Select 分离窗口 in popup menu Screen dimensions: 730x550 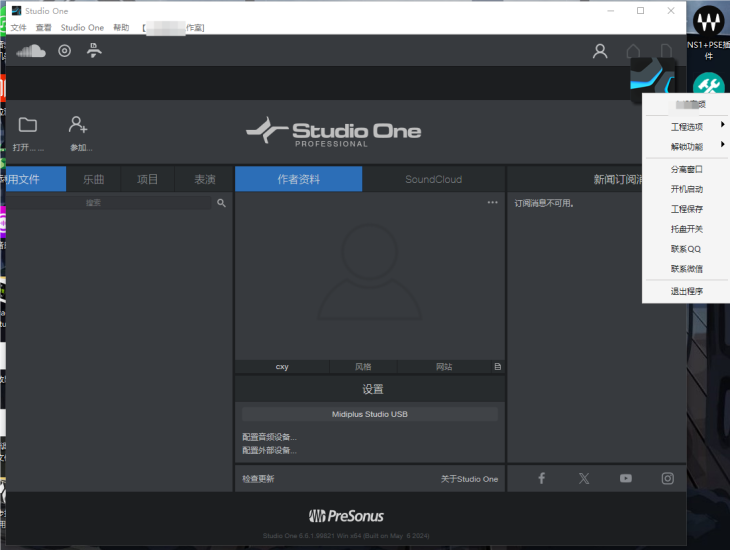(x=687, y=169)
